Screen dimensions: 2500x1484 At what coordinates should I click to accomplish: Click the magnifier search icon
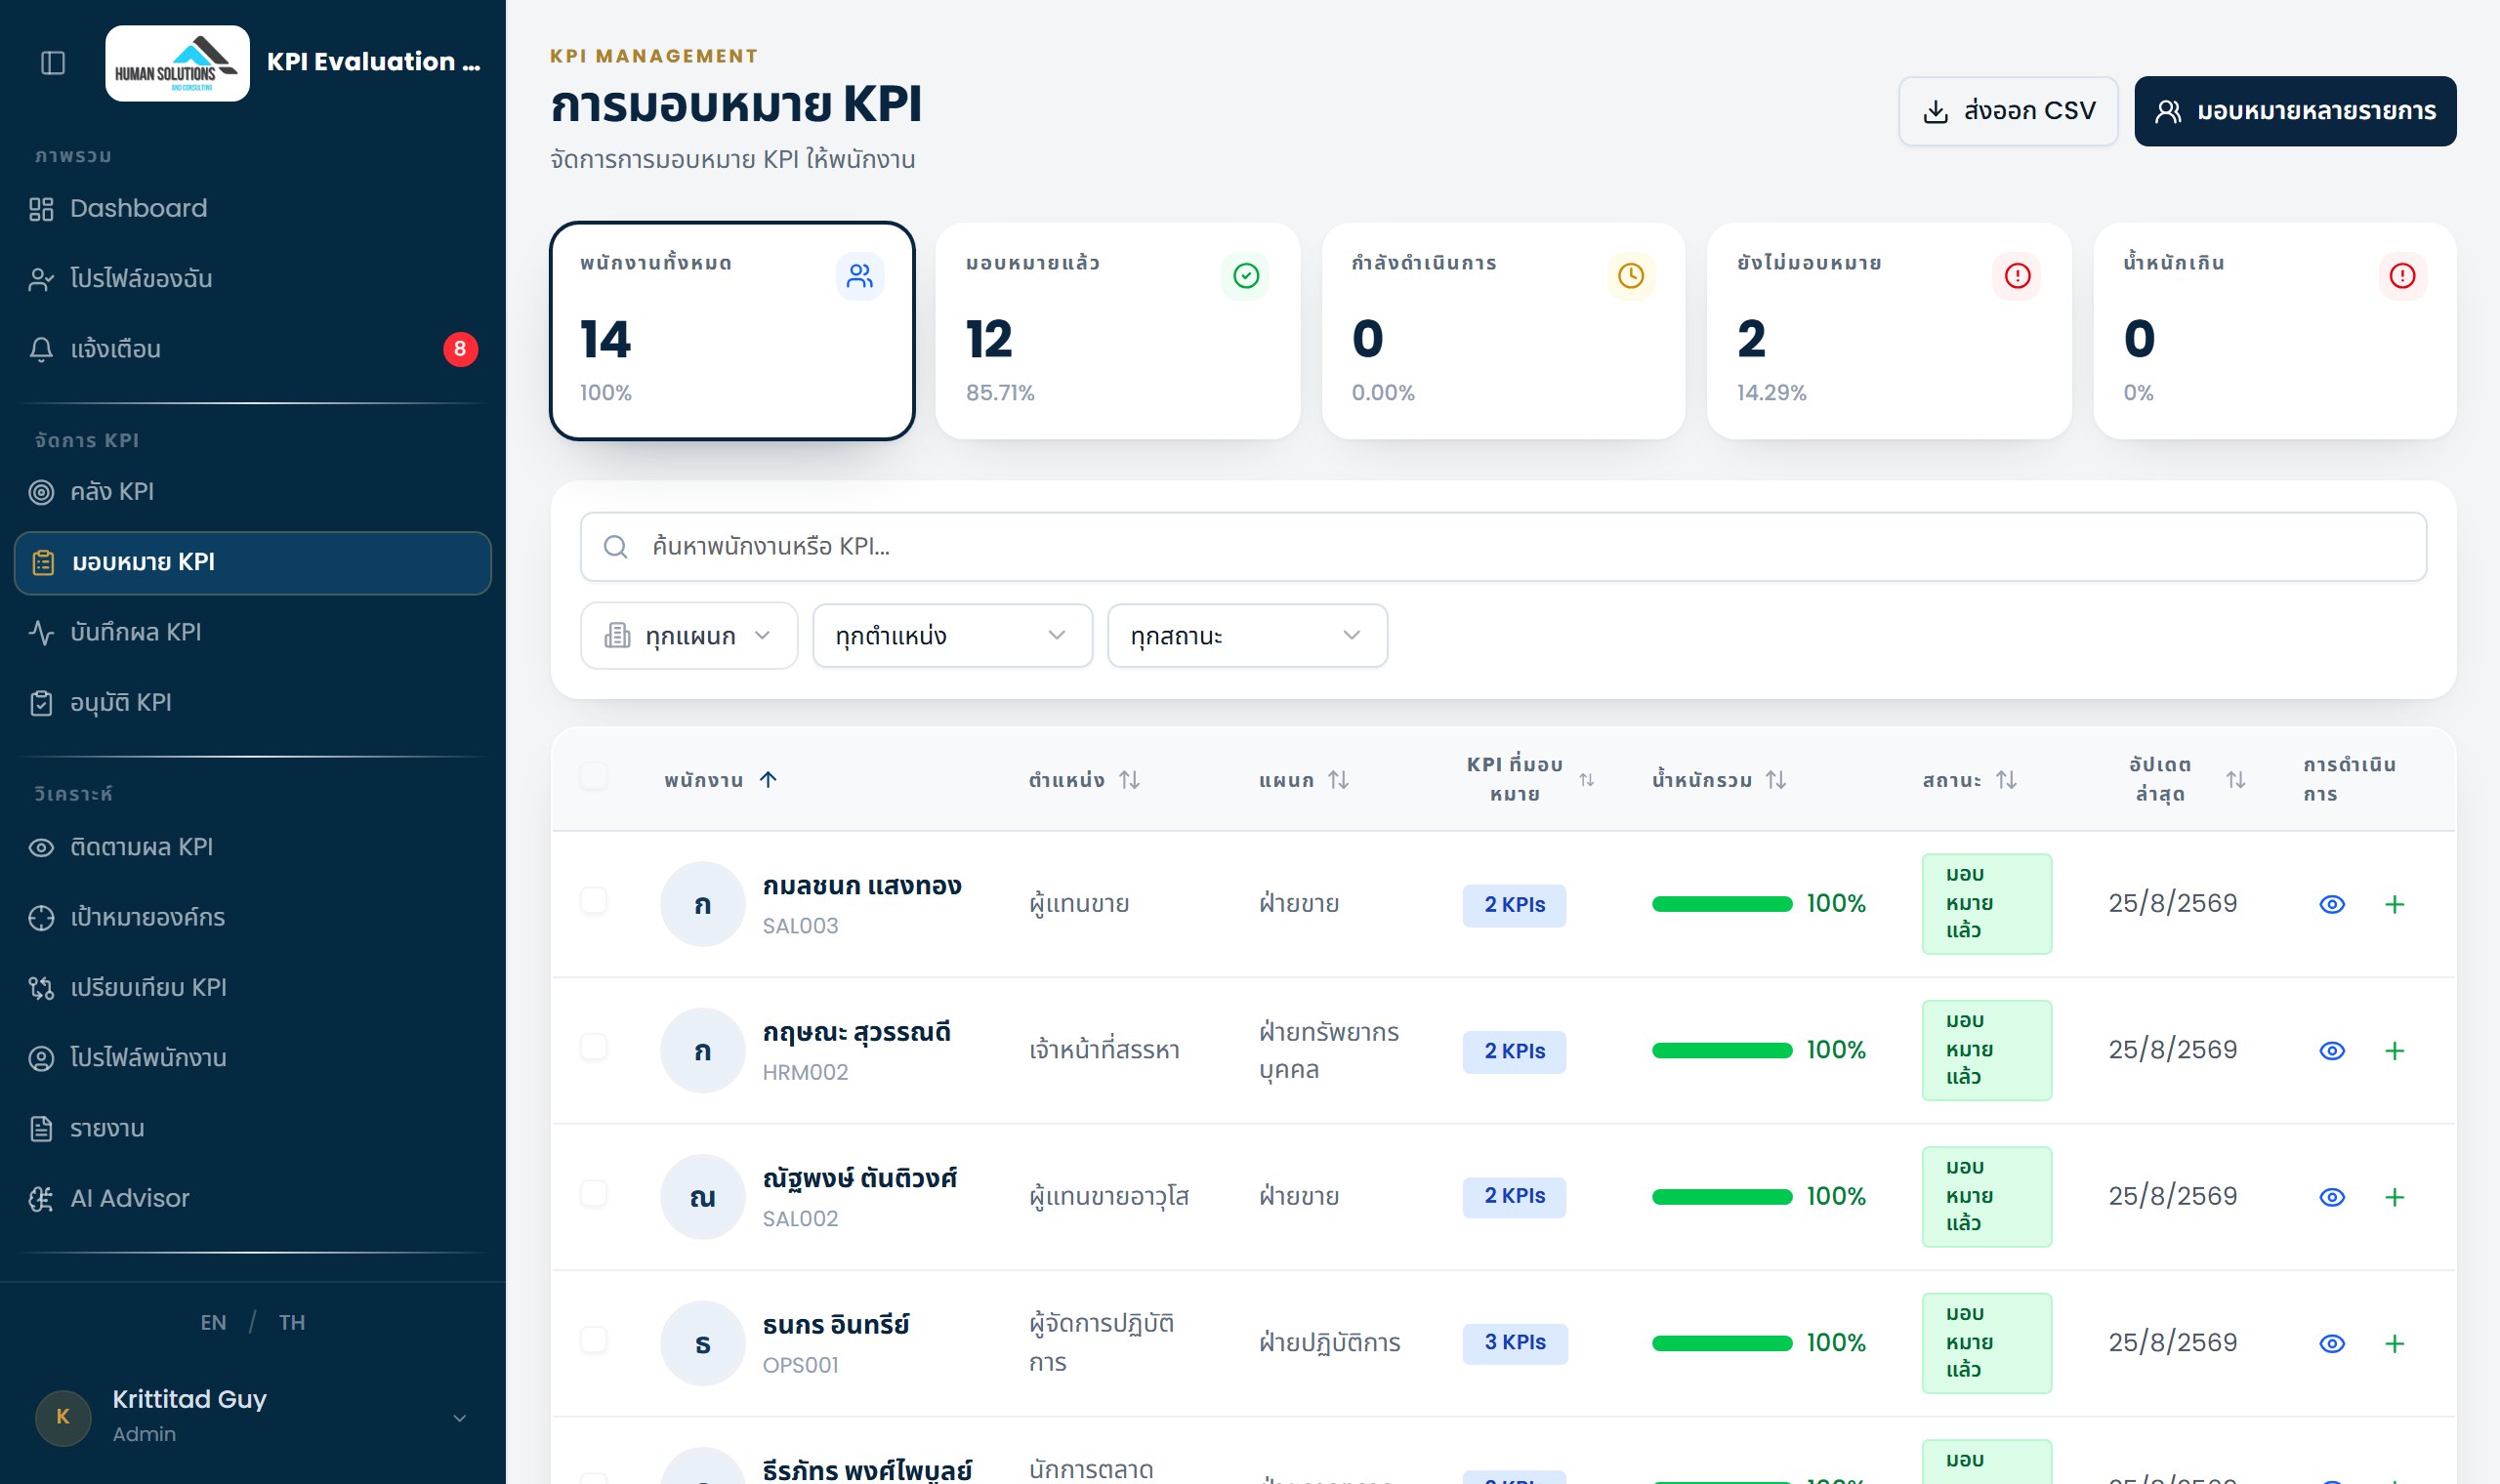tap(616, 547)
